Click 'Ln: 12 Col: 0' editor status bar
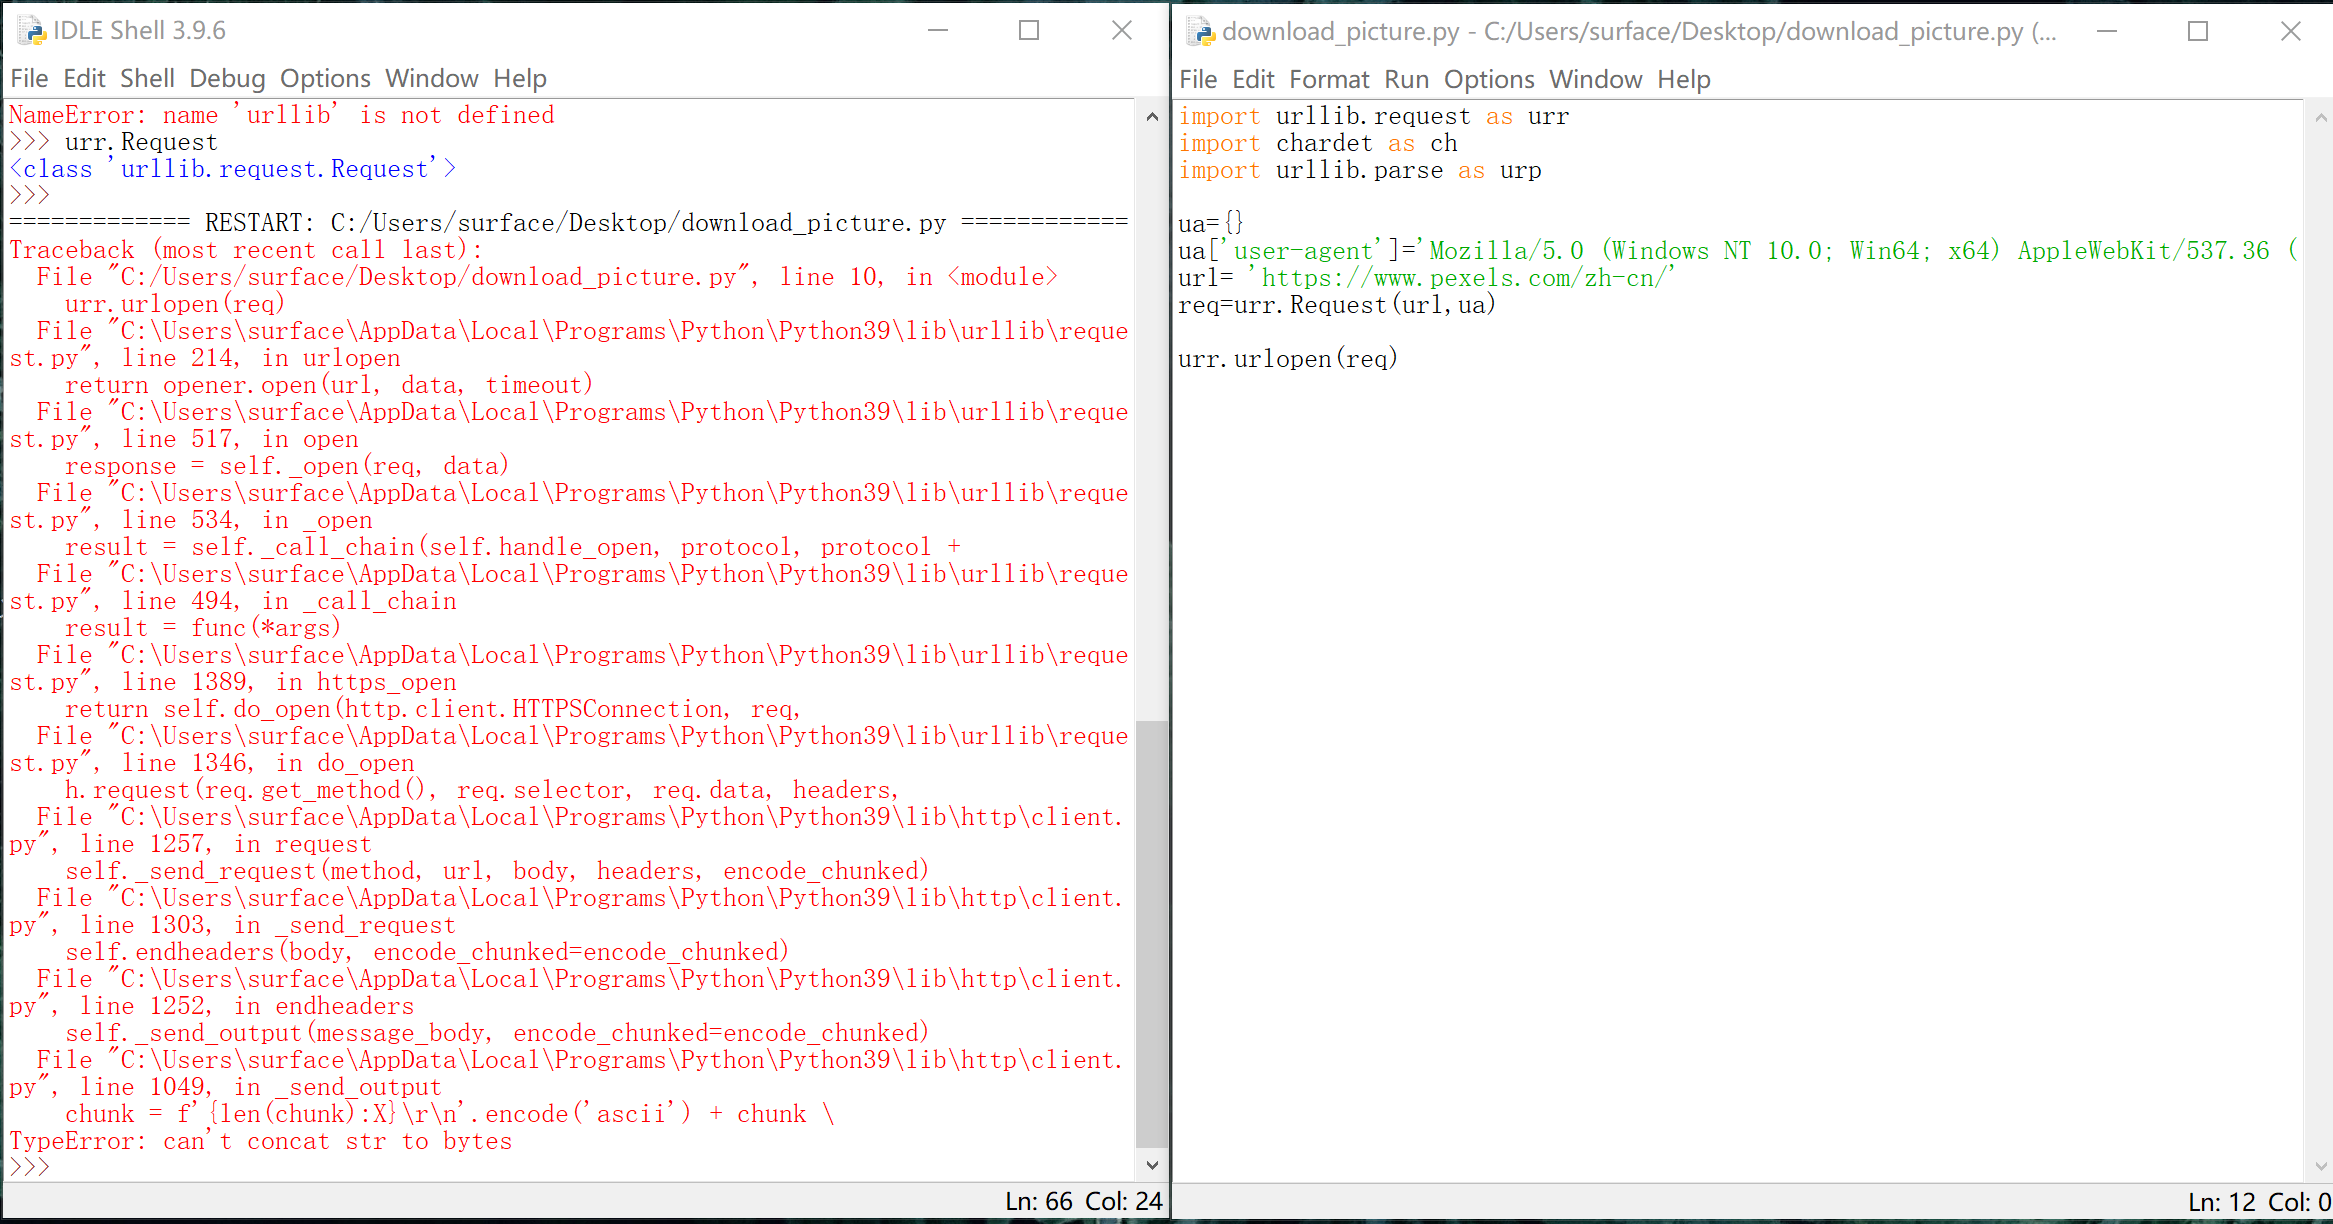 pyautogui.click(x=2259, y=1202)
